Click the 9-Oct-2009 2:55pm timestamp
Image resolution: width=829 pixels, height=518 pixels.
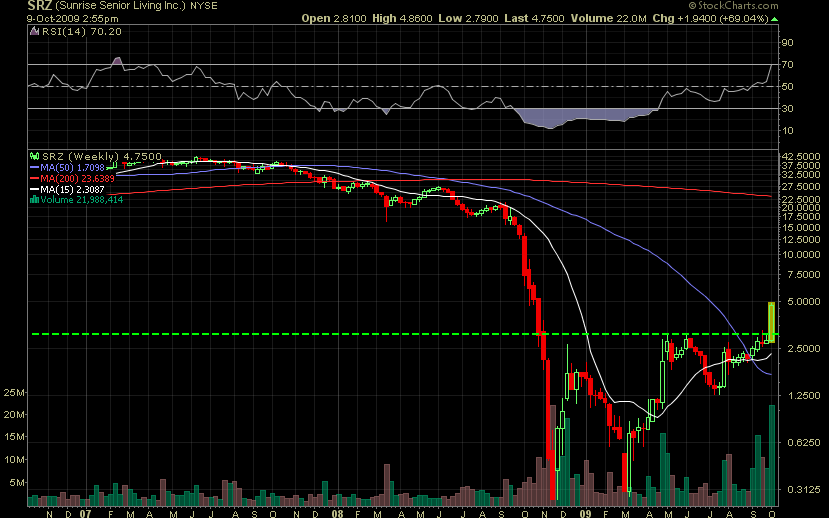[72, 18]
